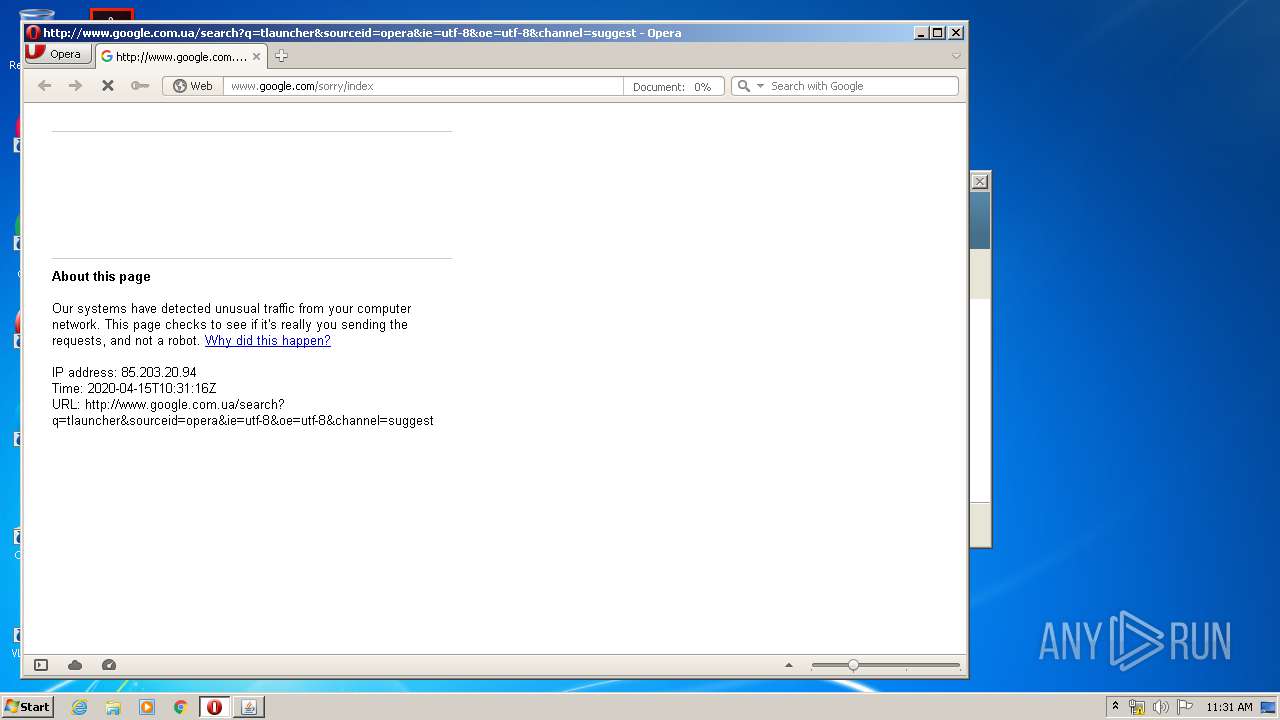Toggle the Opera Turbo icon

click(109, 665)
